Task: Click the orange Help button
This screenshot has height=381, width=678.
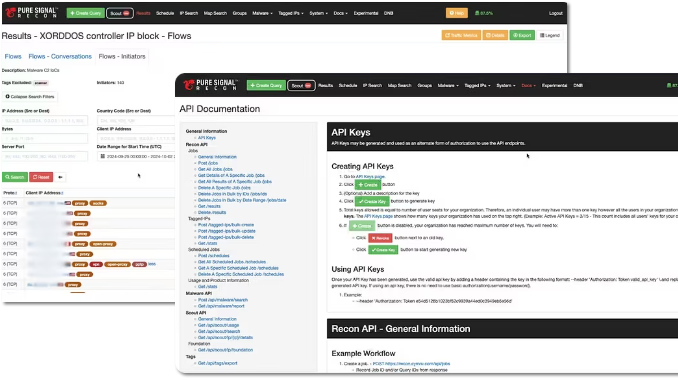Action: point(457,13)
